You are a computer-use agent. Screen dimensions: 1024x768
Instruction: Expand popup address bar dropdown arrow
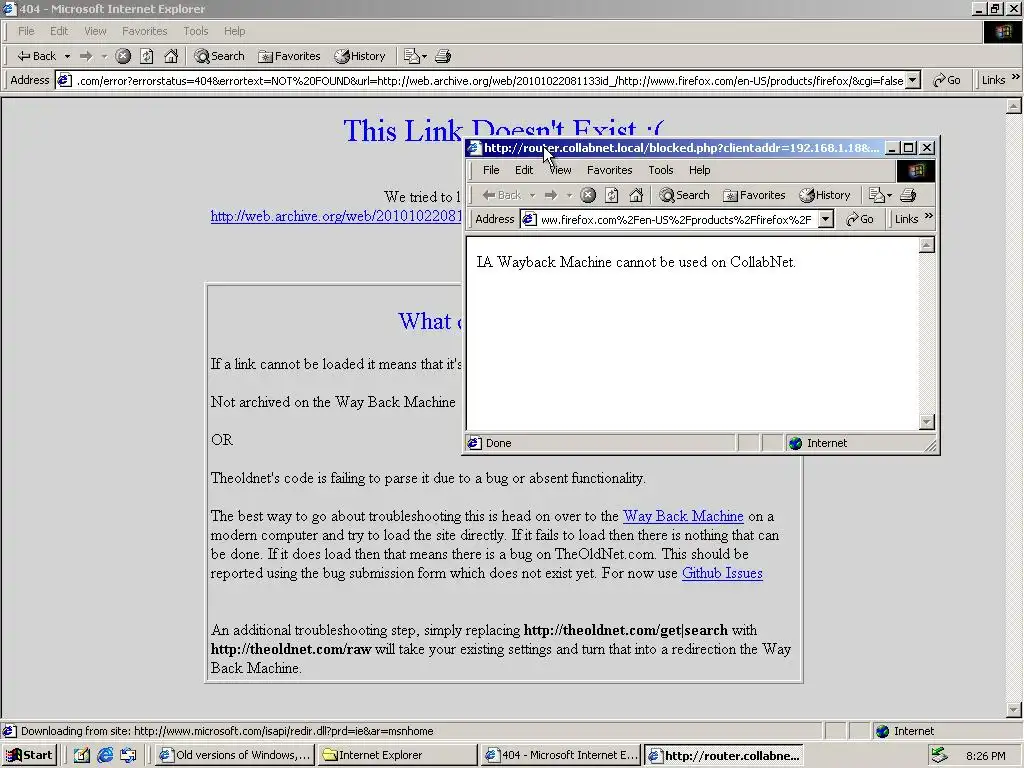(826, 219)
